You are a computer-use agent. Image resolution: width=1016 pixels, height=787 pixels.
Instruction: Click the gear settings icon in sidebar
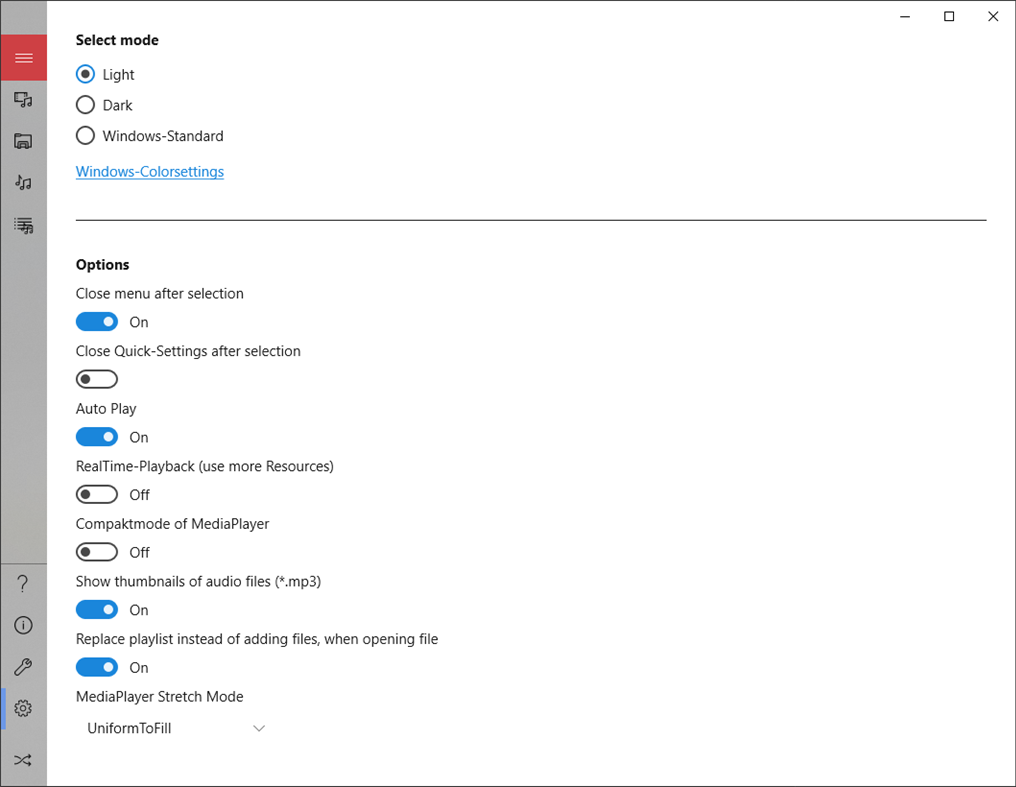click(x=23, y=709)
